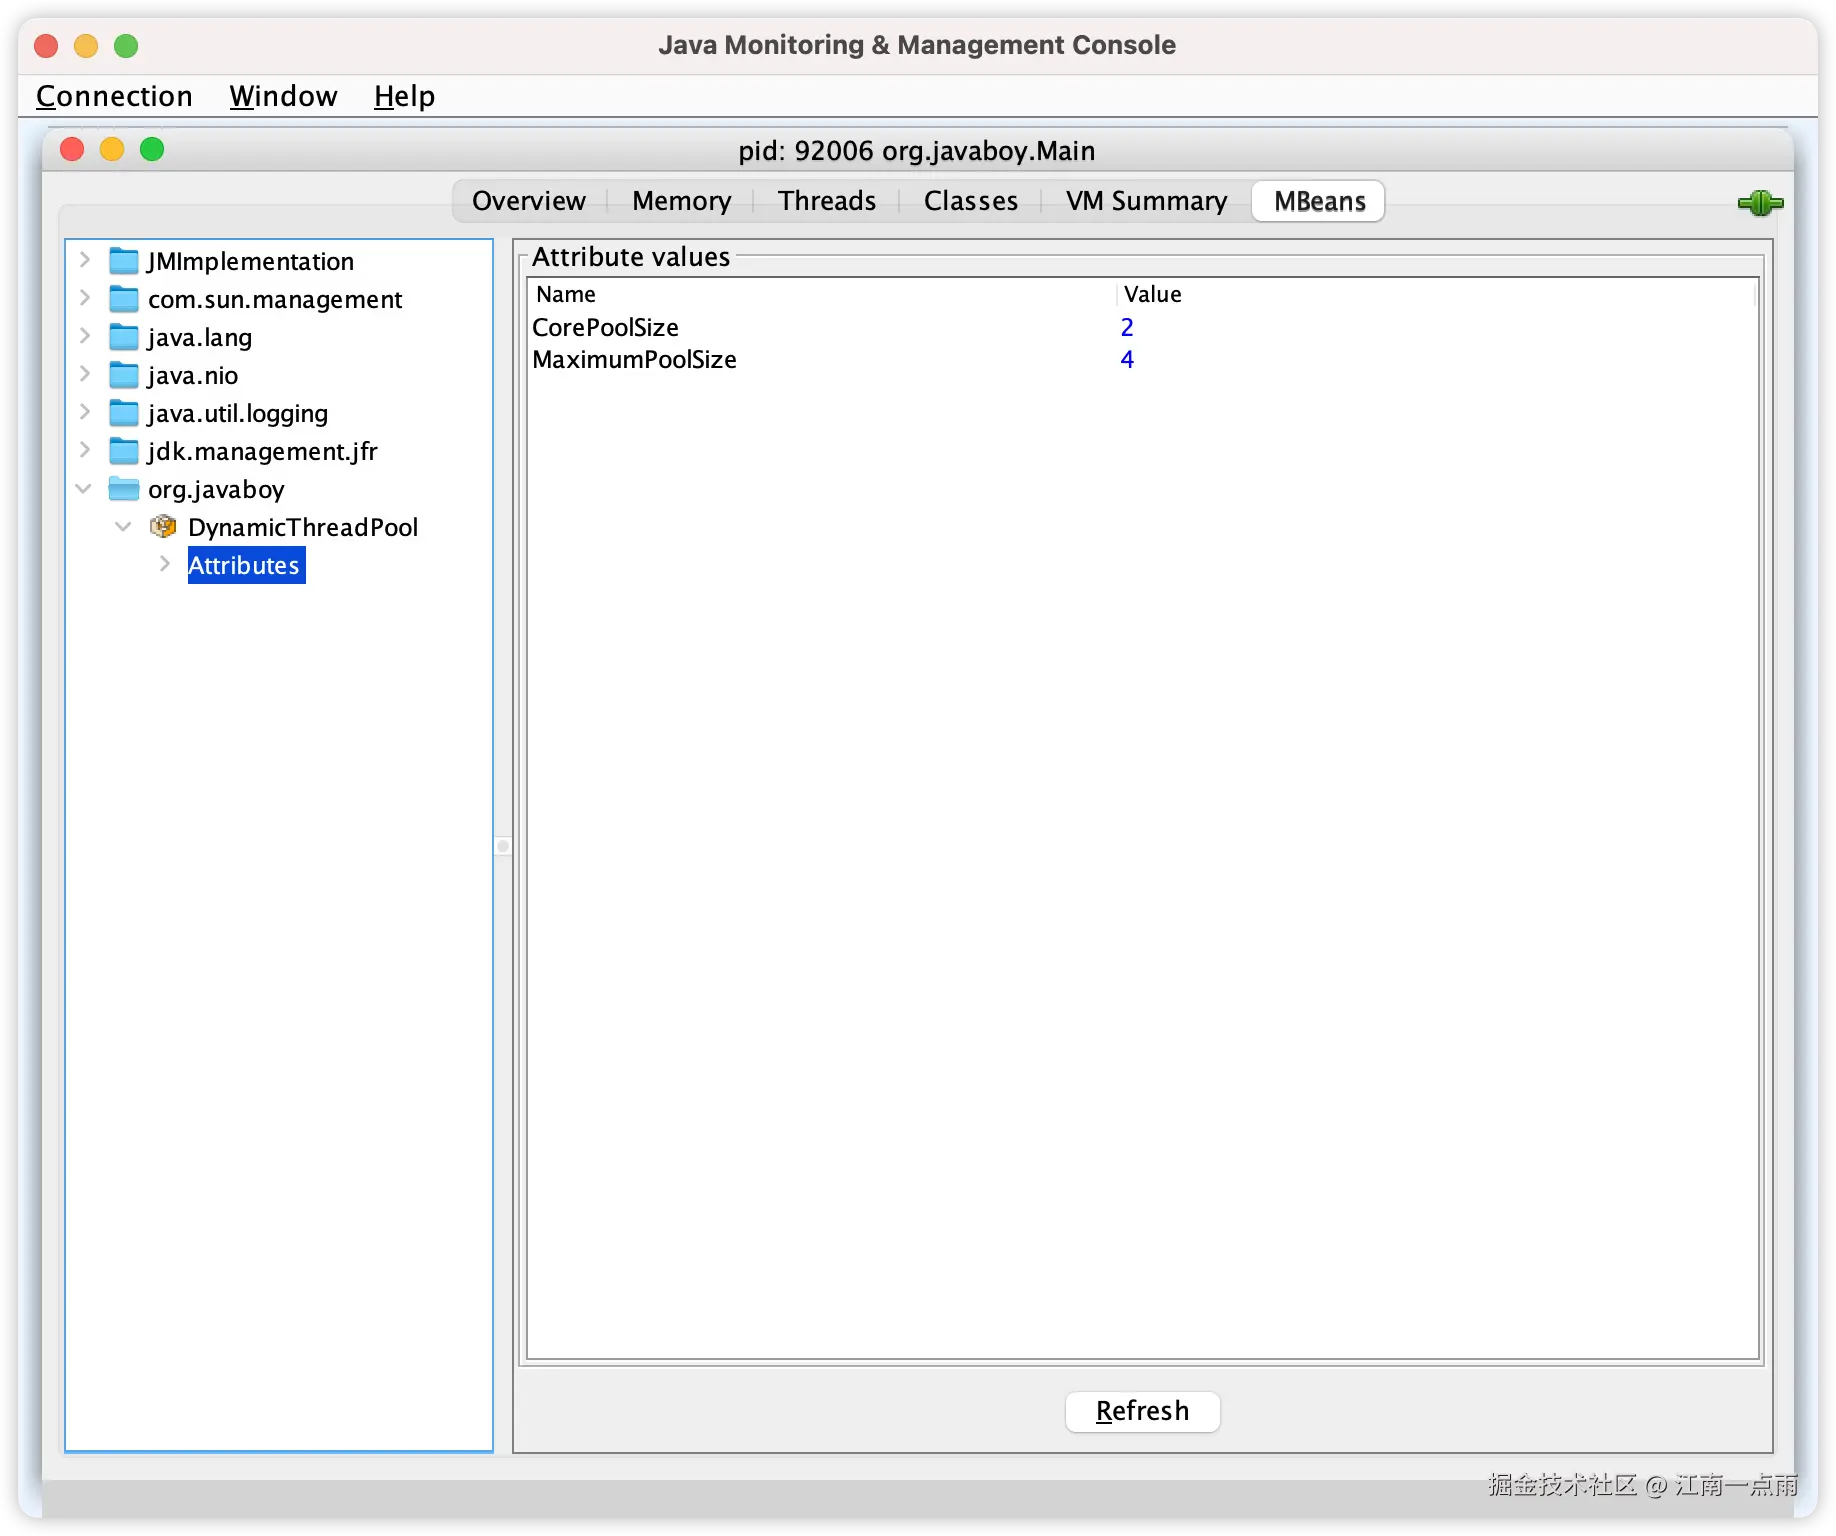Click the MaximumPoolSize value 4
The image size is (1836, 1536).
coord(1127,359)
